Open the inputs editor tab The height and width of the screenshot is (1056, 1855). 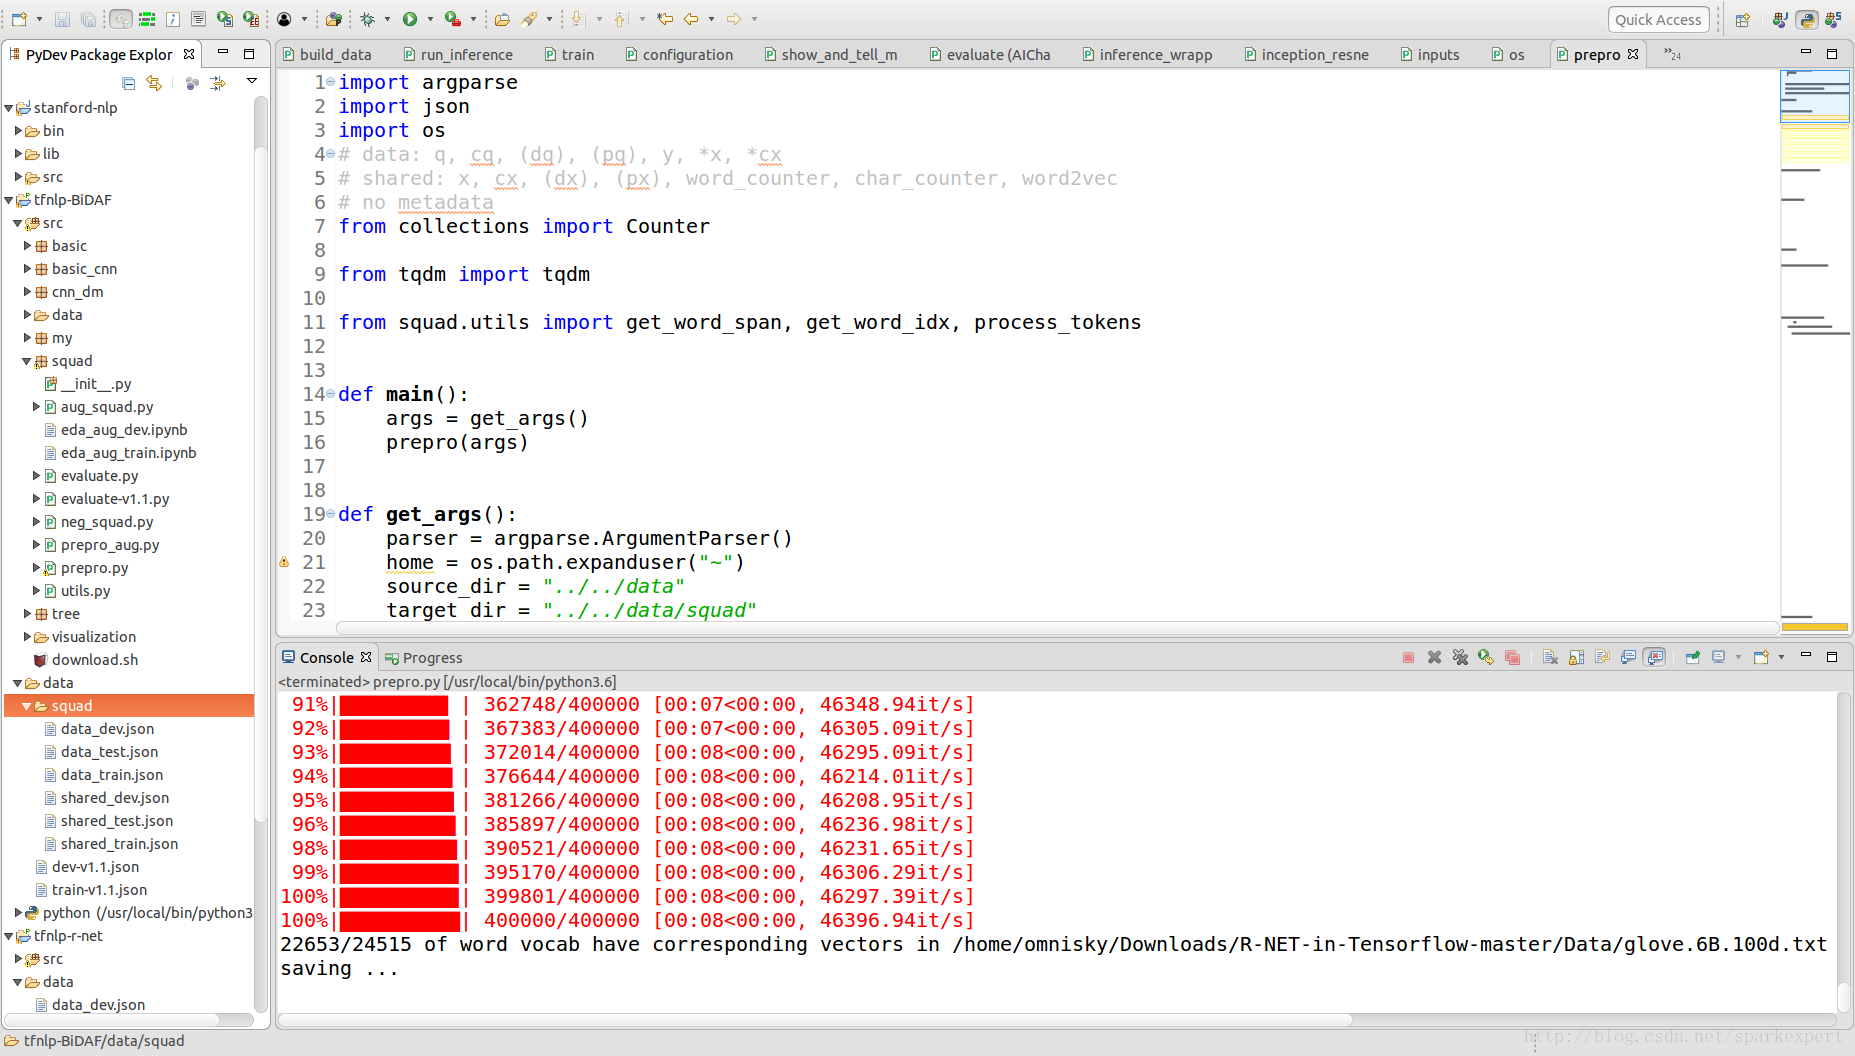click(x=1429, y=55)
